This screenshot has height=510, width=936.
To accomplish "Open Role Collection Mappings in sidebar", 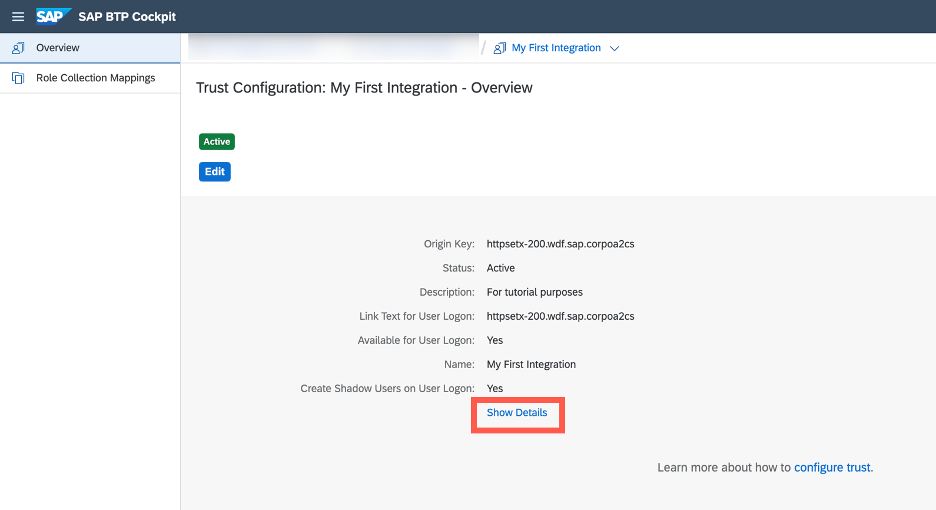I will pos(90,78).
